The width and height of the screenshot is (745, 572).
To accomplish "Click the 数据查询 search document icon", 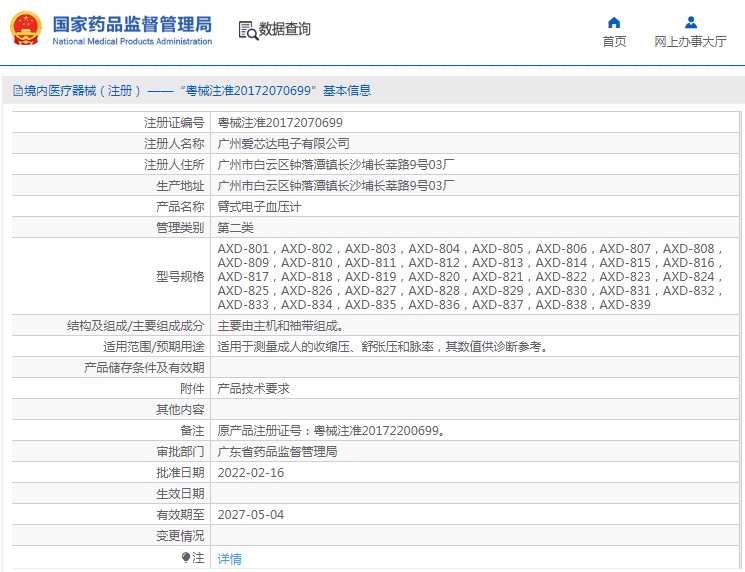I will click(248, 30).
